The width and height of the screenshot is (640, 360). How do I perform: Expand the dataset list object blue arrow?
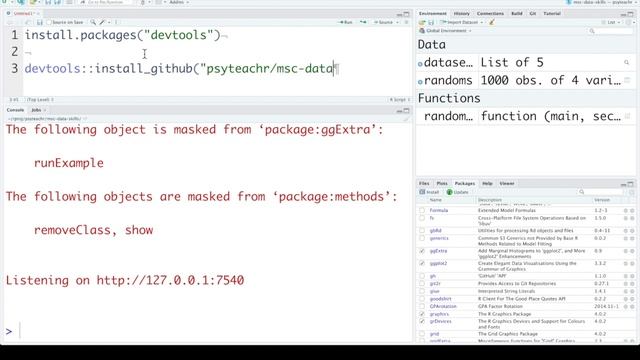[420, 64]
